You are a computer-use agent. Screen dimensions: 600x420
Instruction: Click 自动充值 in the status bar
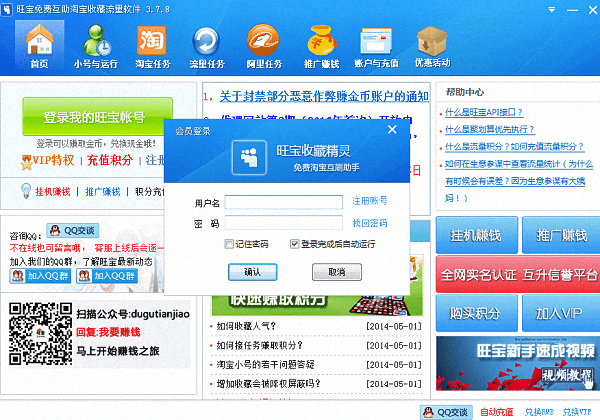(497, 412)
